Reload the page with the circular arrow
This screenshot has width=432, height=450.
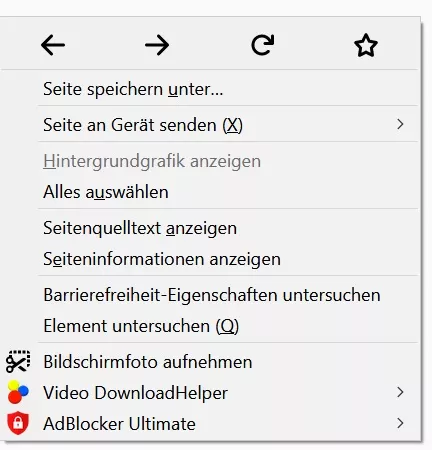[x=262, y=45]
